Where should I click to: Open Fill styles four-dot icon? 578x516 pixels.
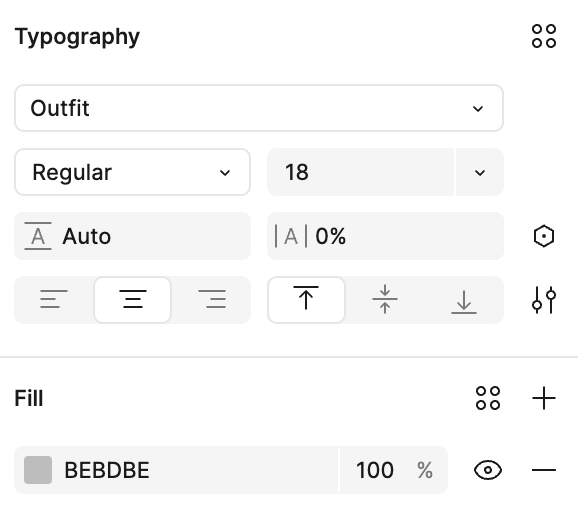tap(488, 398)
